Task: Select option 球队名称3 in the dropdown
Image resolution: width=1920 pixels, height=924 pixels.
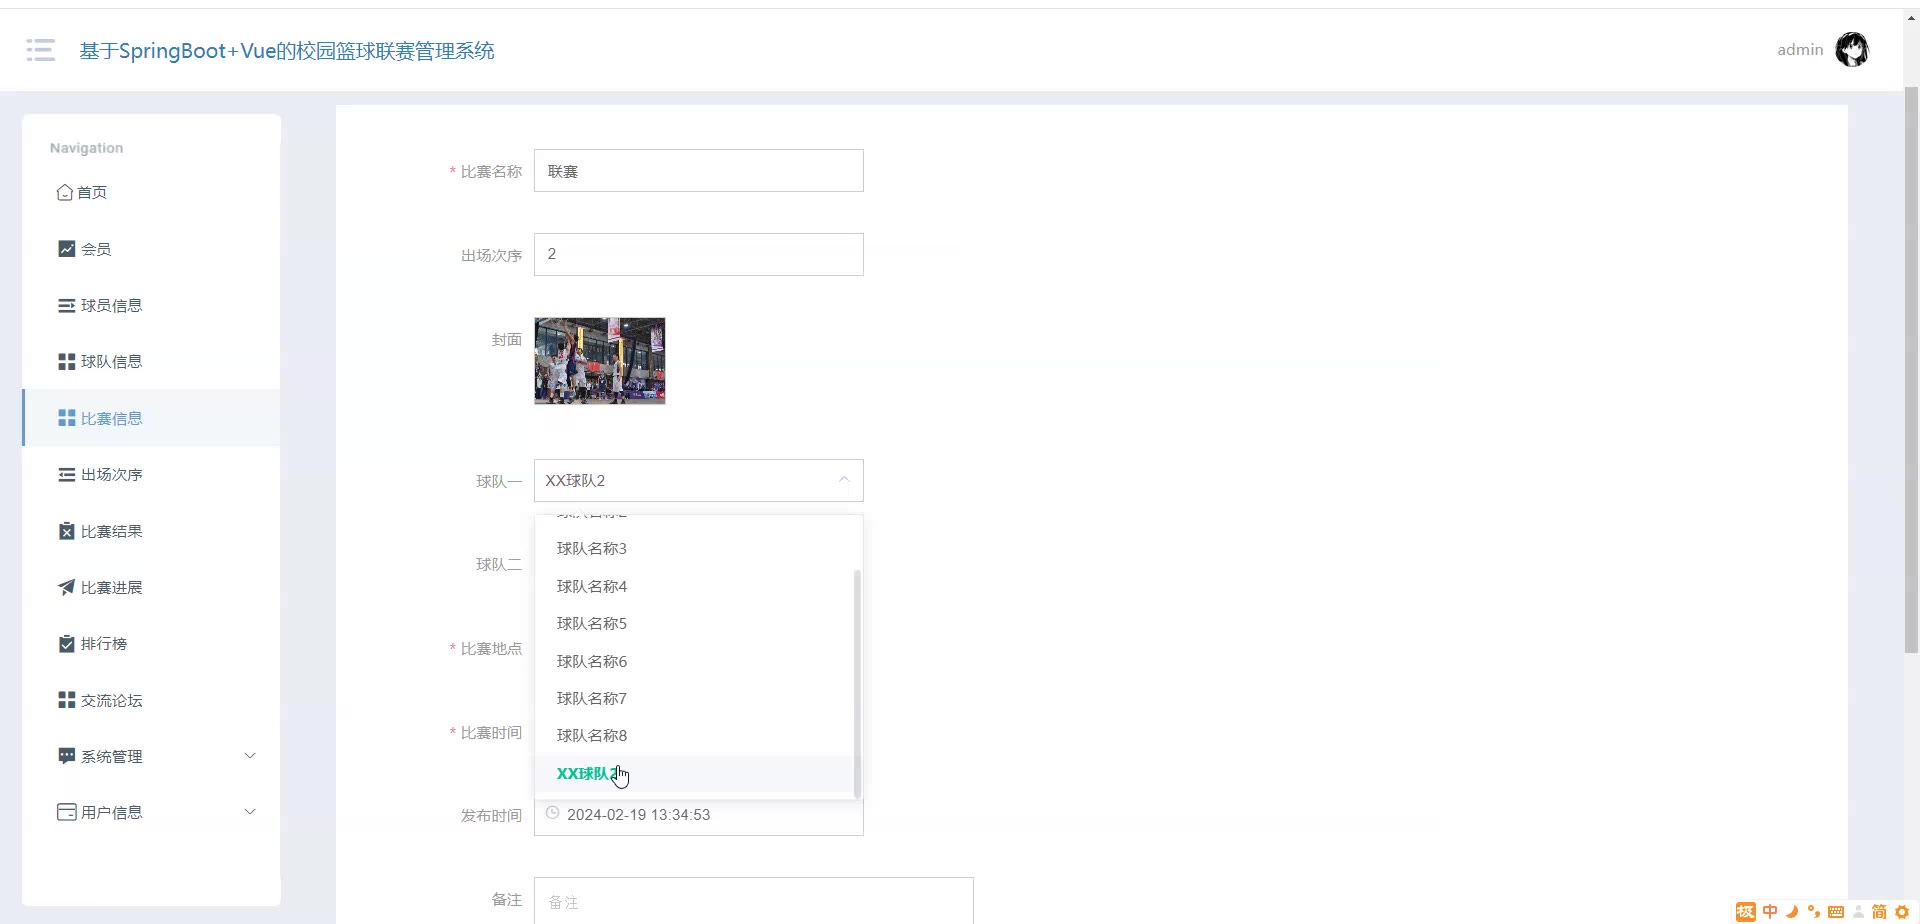Action: point(694,549)
